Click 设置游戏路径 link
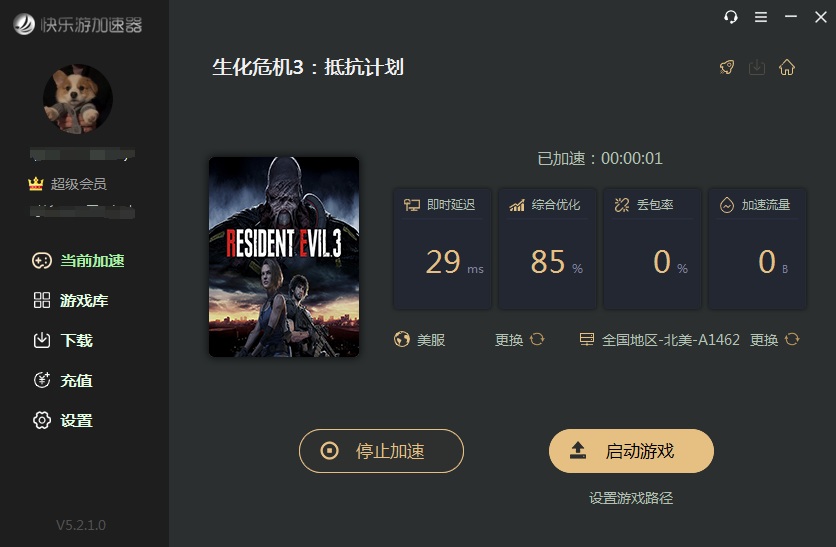Viewport: 836px width, 547px height. (x=631, y=498)
